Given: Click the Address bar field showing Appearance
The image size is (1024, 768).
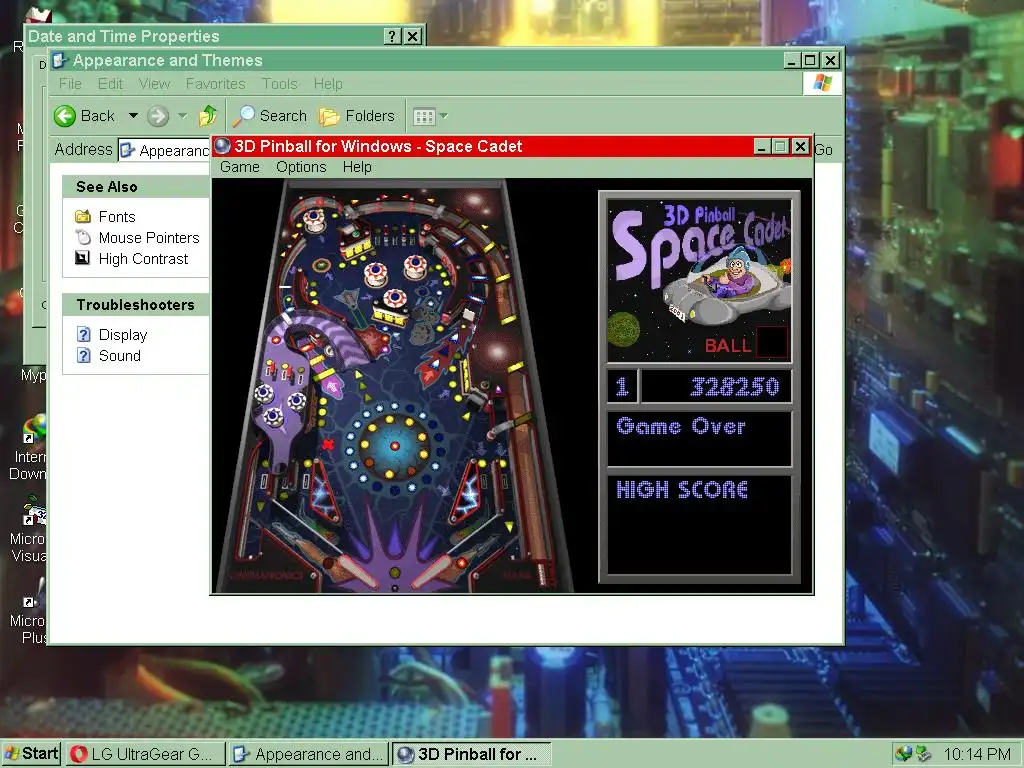Looking at the screenshot, I should click(165, 150).
